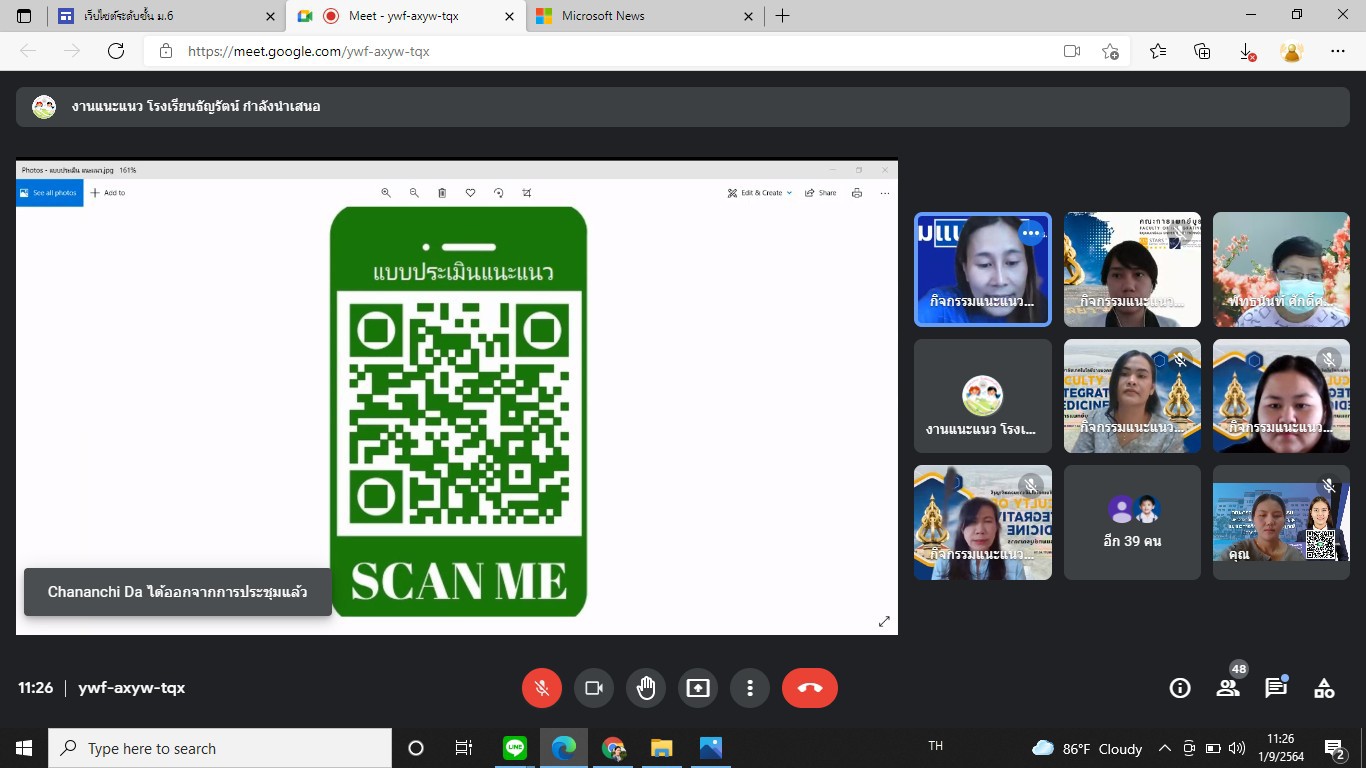Unmute the microphone in Meet
This screenshot has height=768, width=1366.
(x=542, y=688)
